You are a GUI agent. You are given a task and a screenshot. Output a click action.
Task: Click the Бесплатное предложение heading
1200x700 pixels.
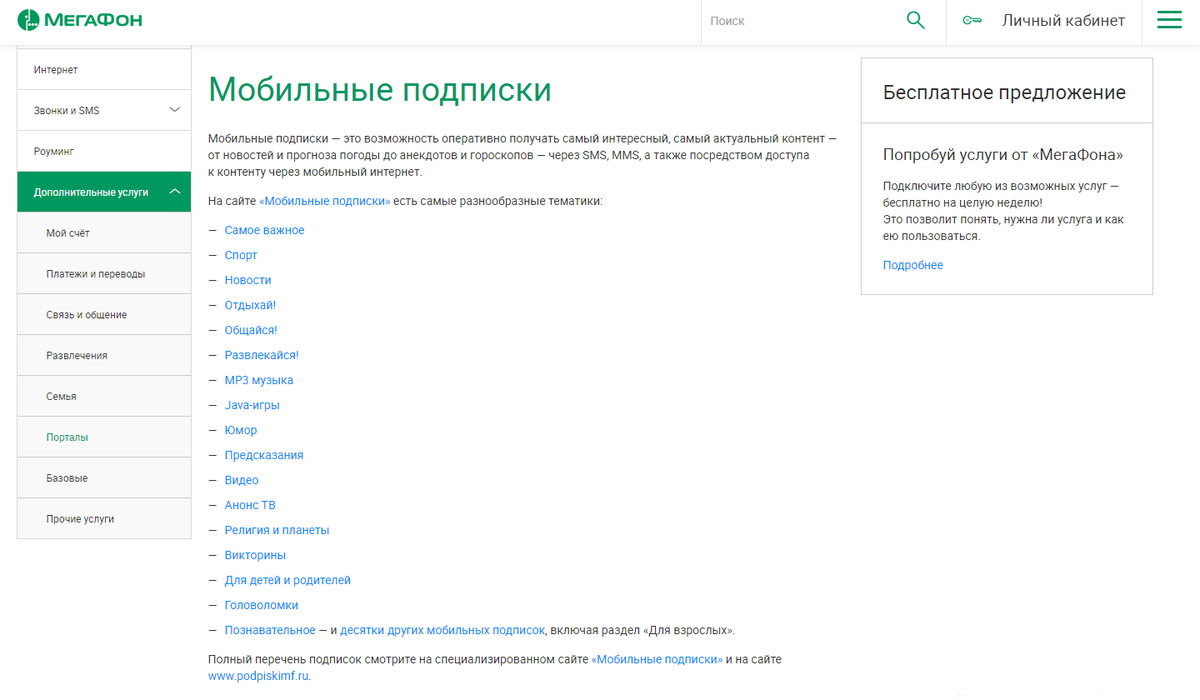(x=1004, y=93)
